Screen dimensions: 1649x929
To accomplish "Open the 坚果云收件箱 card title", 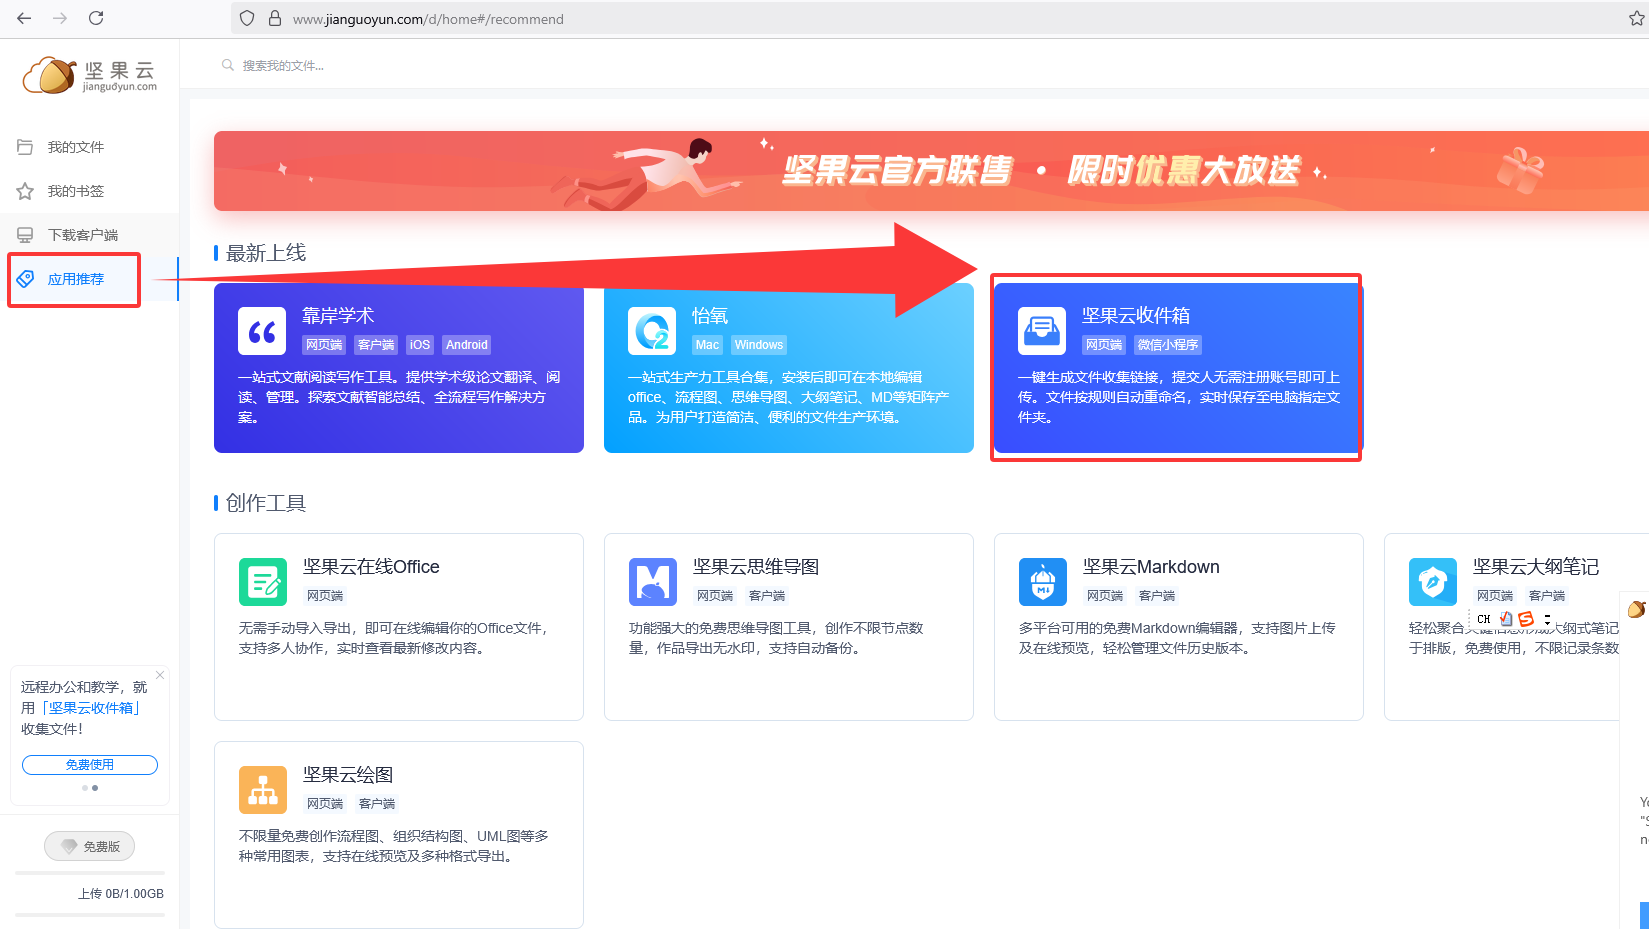I will click(1136, 316).
